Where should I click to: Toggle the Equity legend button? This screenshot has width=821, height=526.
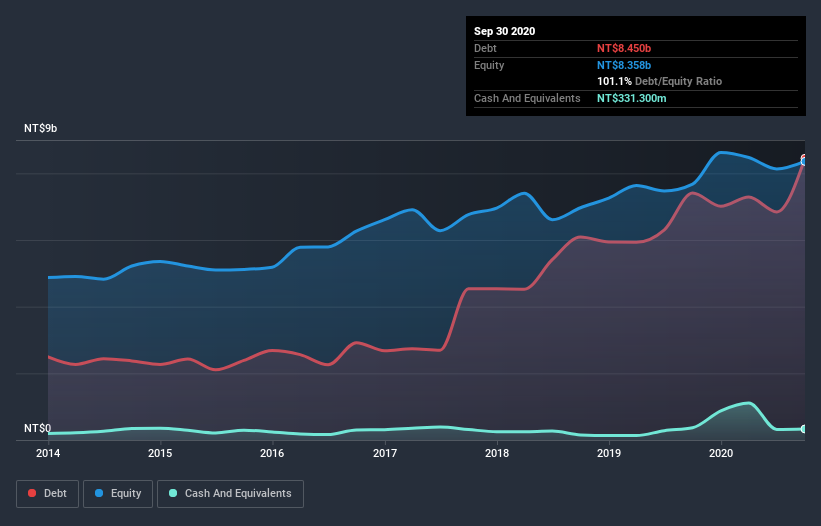(118, 494)
